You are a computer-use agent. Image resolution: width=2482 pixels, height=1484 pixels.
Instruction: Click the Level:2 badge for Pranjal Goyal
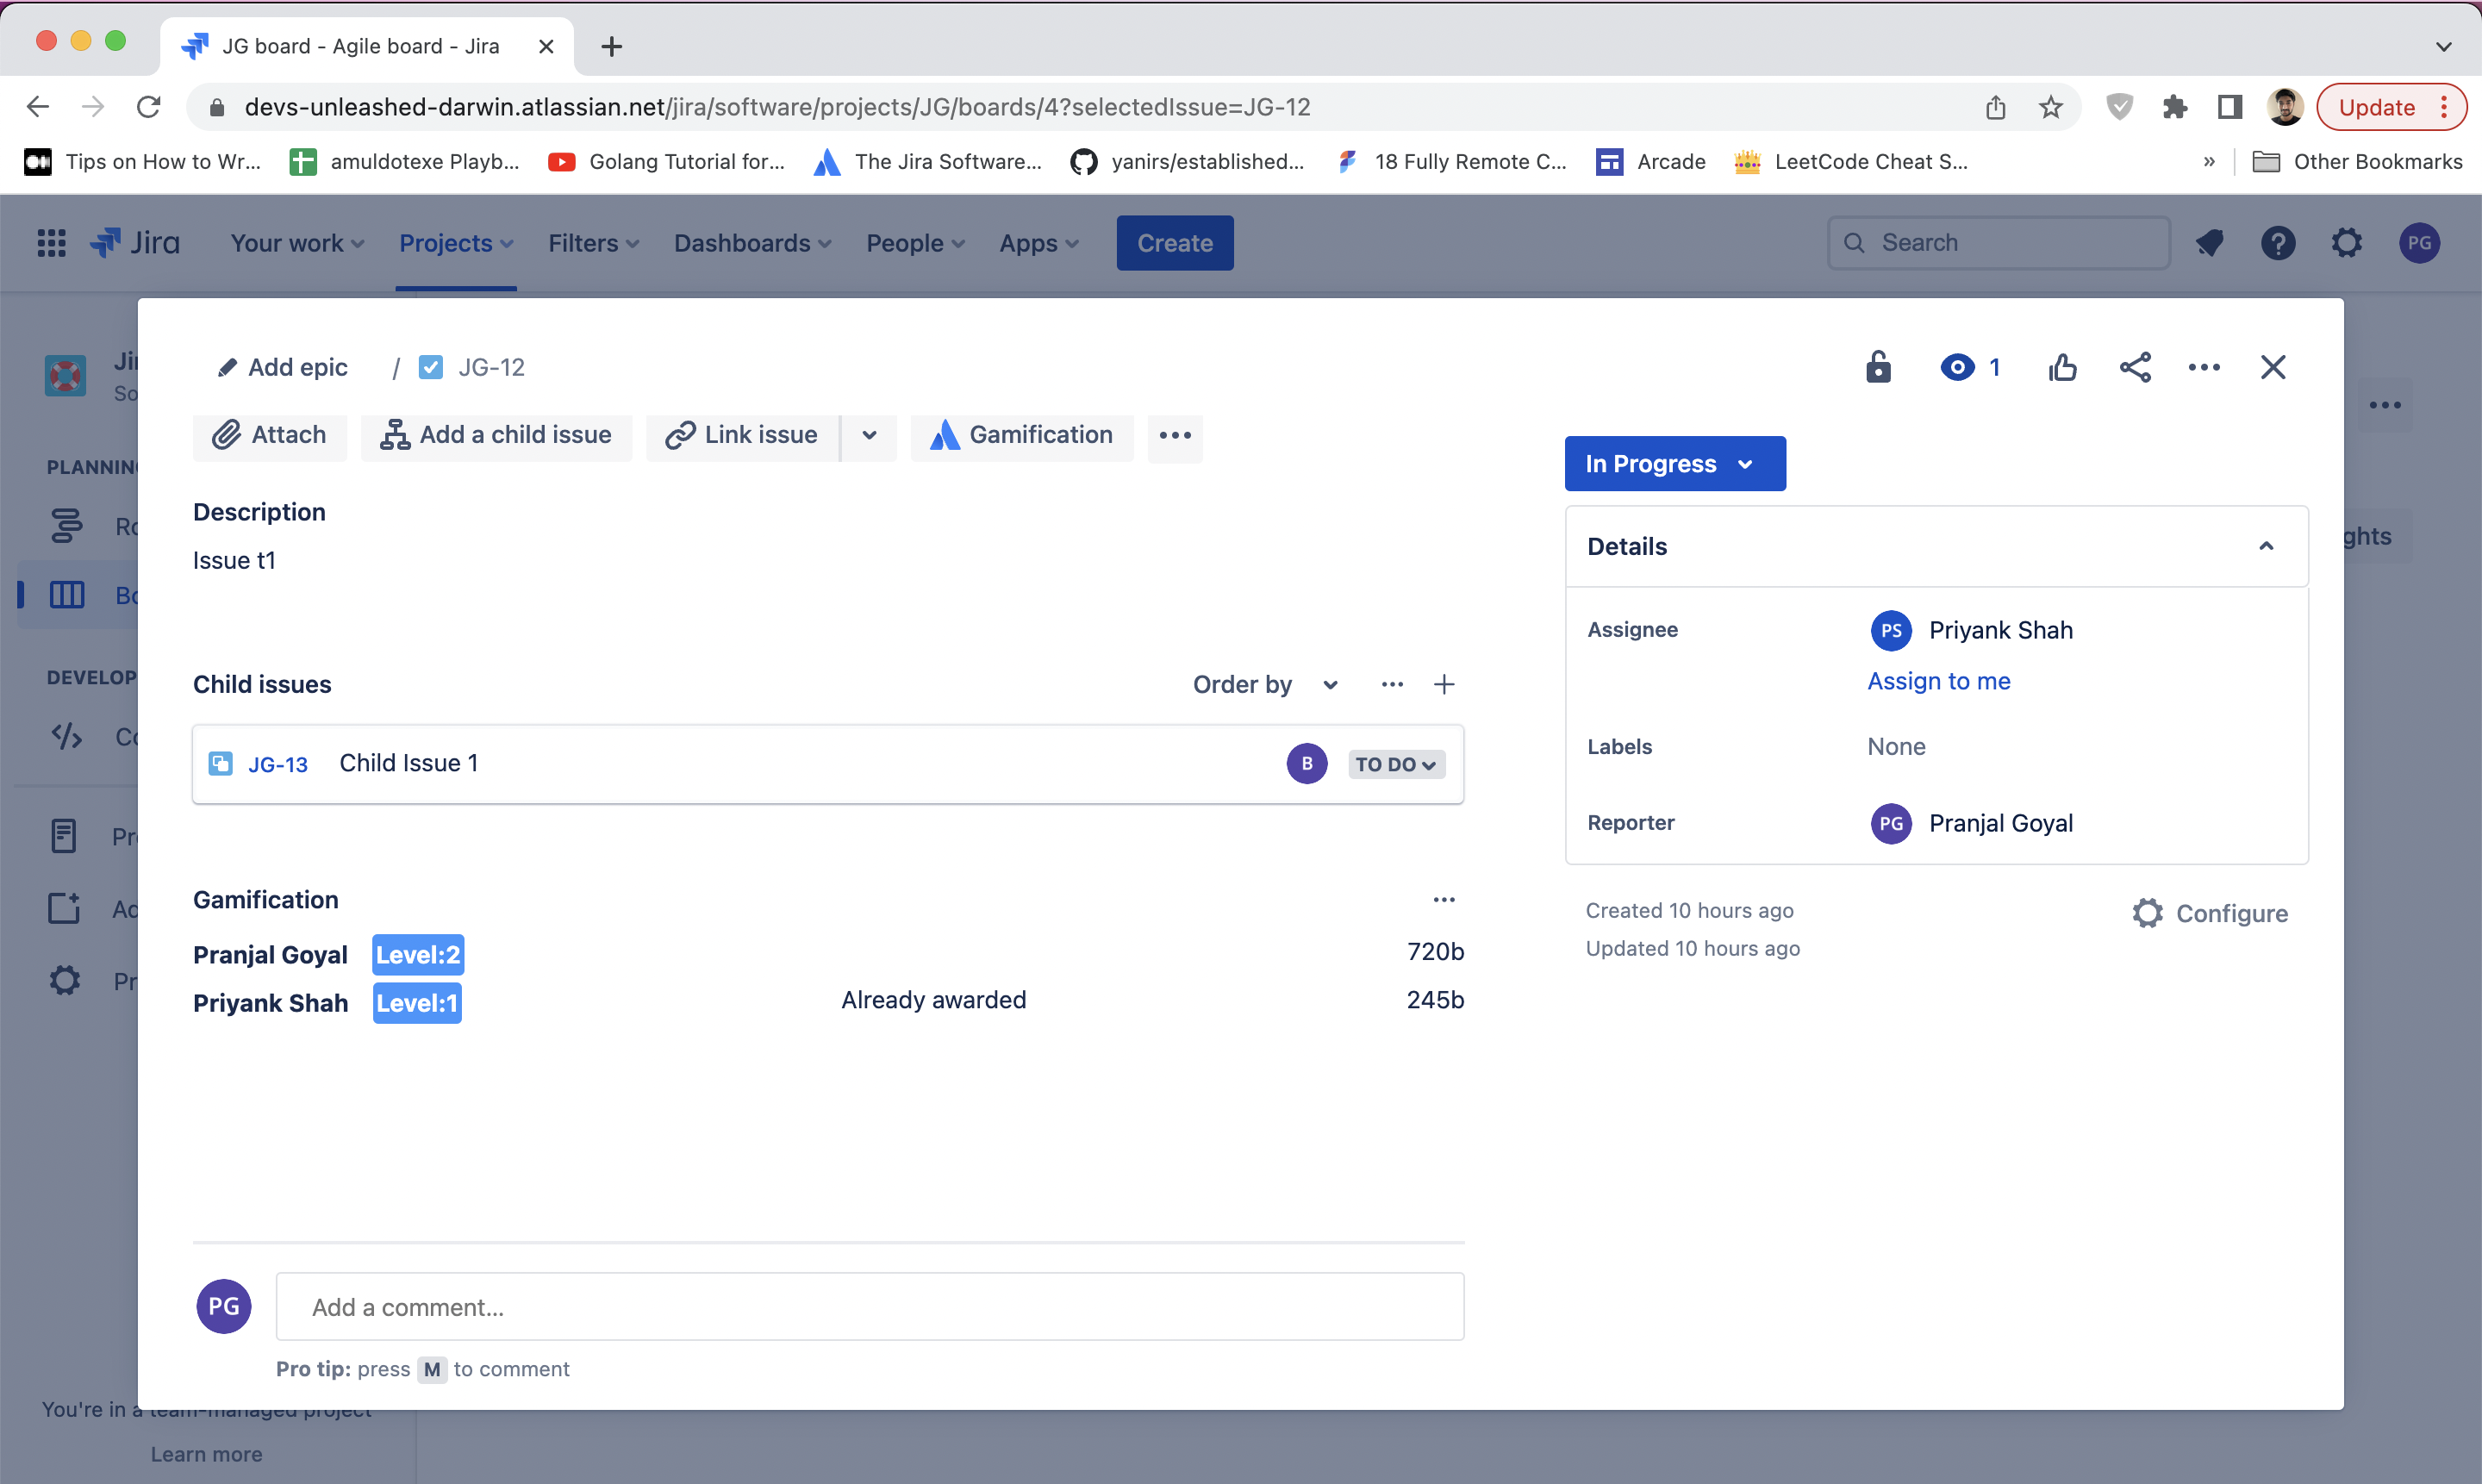pos(417,955)
